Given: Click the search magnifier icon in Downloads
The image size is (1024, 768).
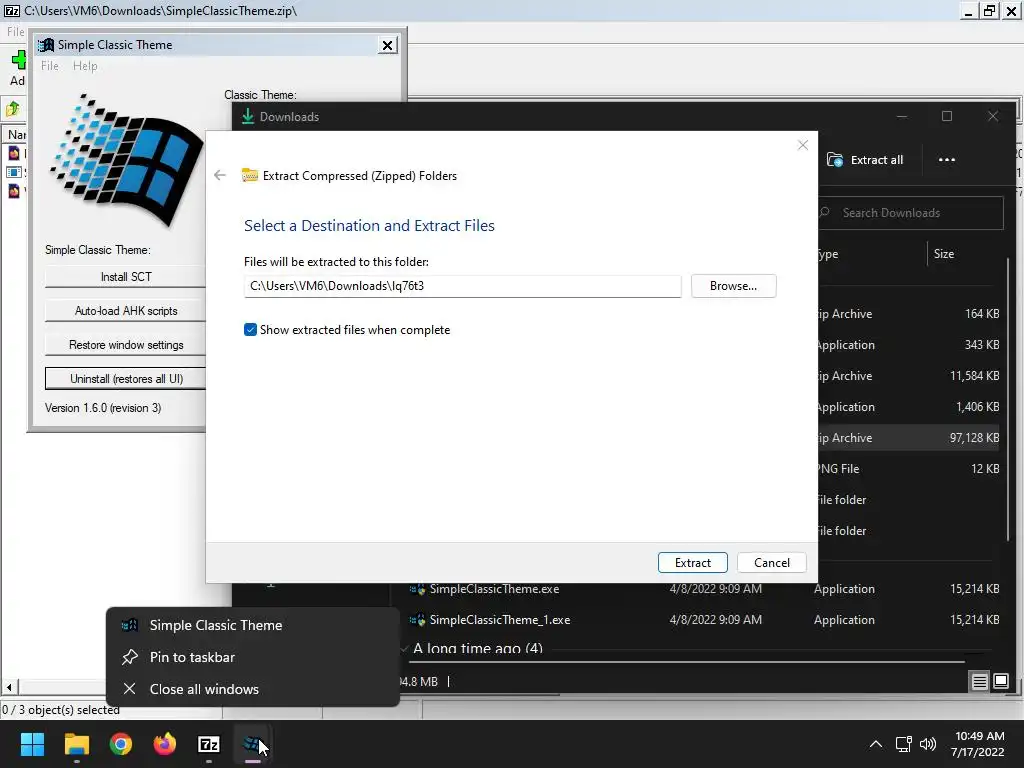Looking at the screenshot, I should tap(825, 212).
